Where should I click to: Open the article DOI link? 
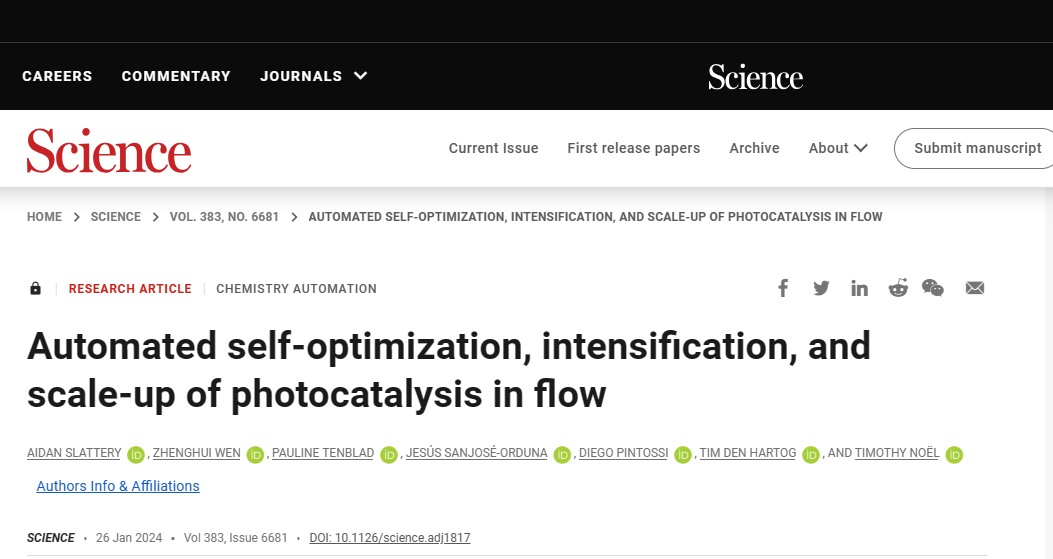(x=390, y=538)
